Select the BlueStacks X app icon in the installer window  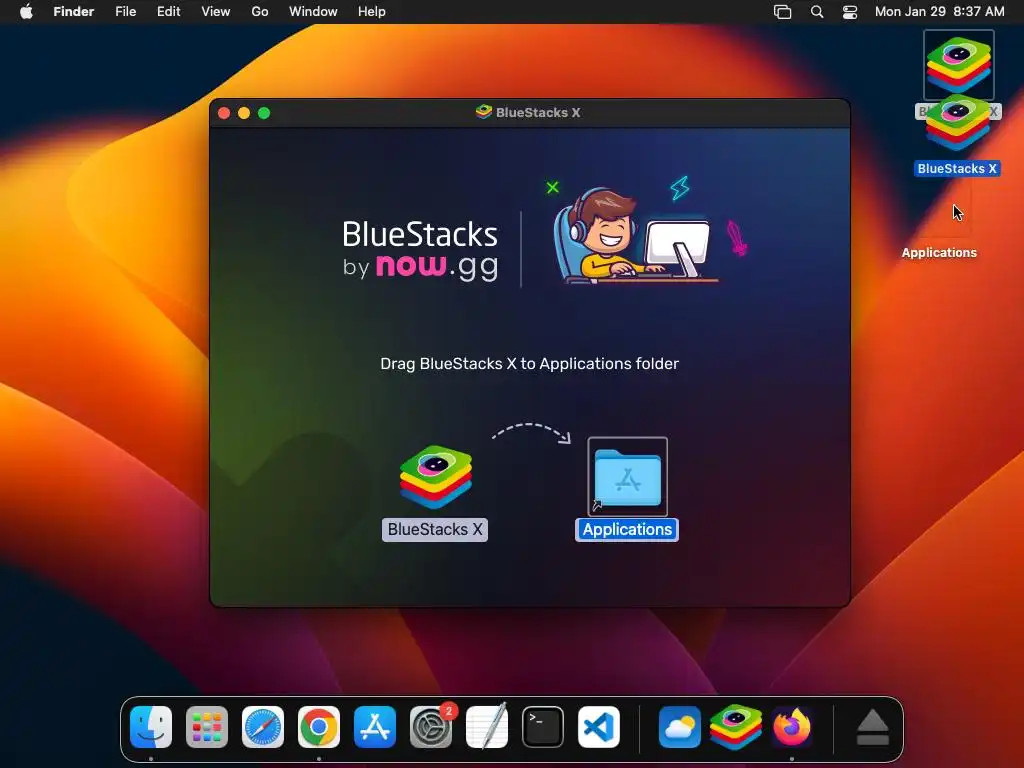tap(436, 477)
